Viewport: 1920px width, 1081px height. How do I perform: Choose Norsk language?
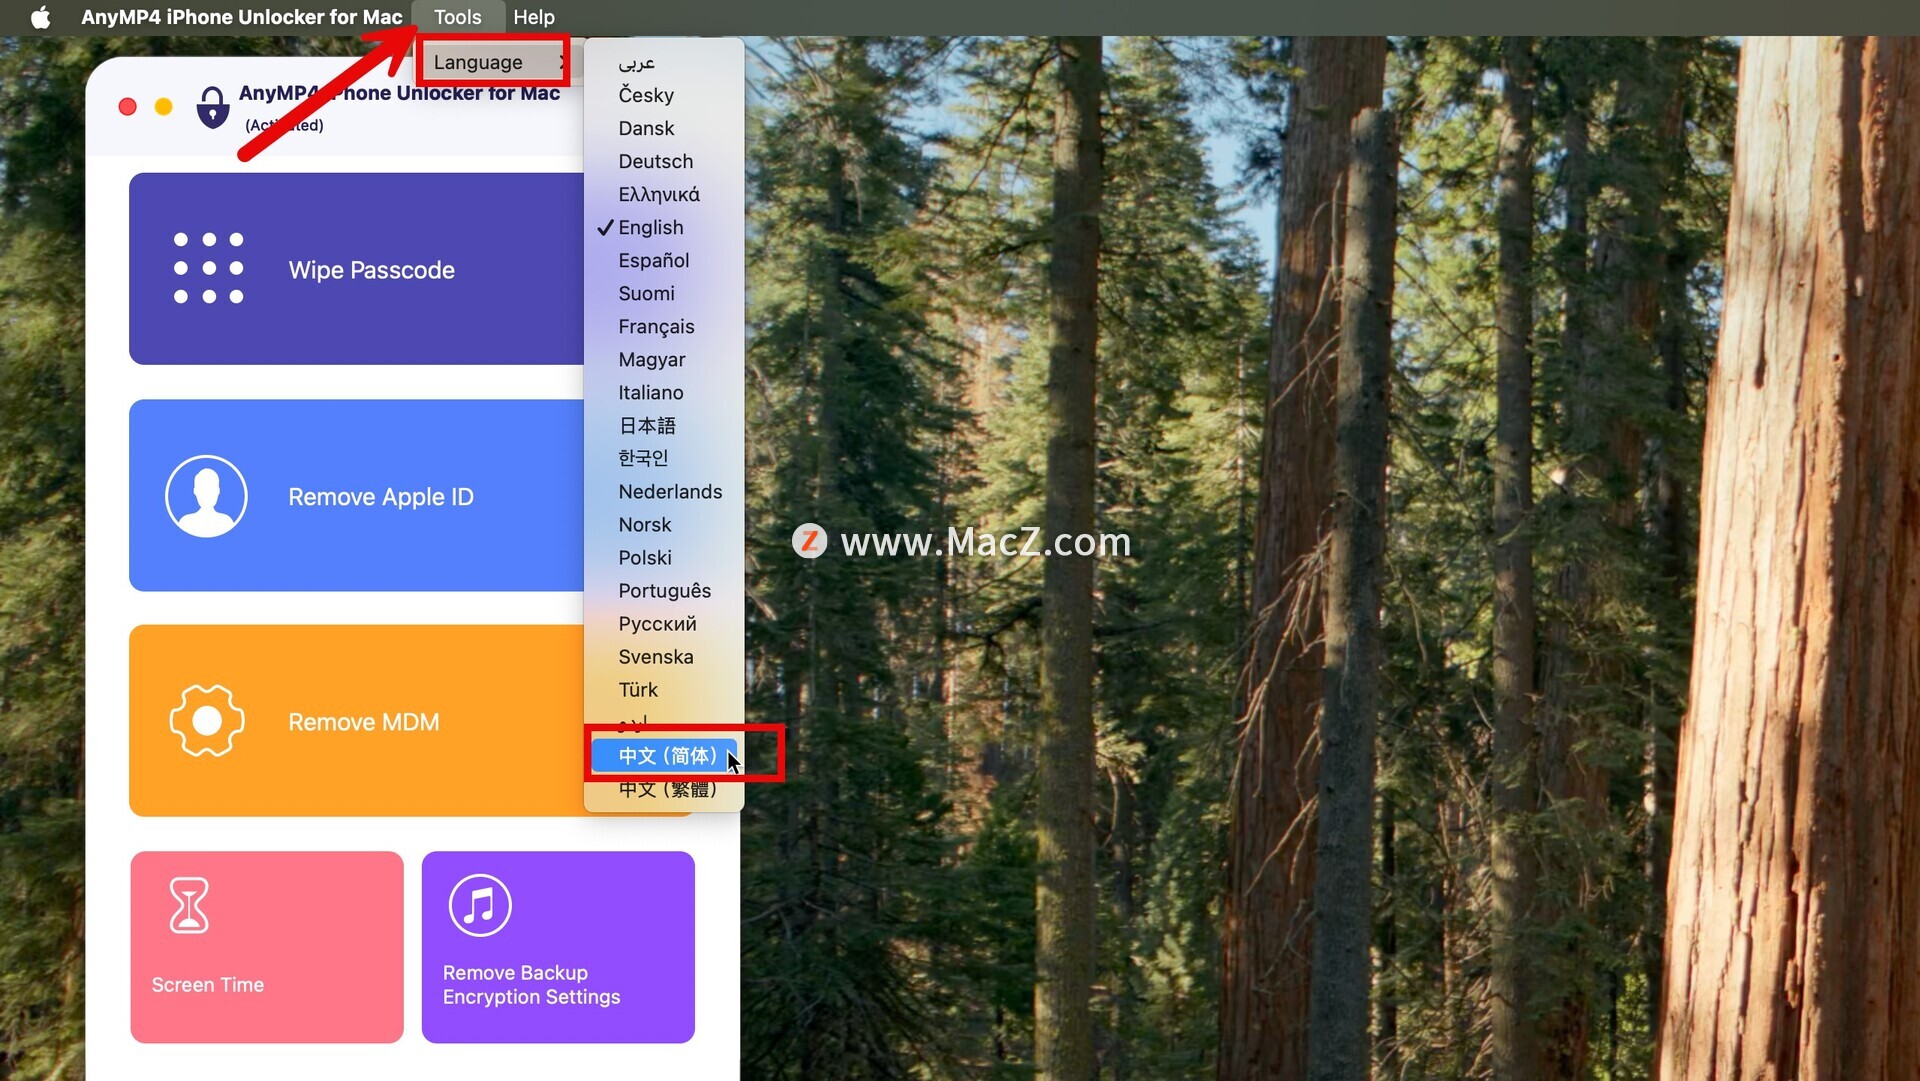pos(664,524)
